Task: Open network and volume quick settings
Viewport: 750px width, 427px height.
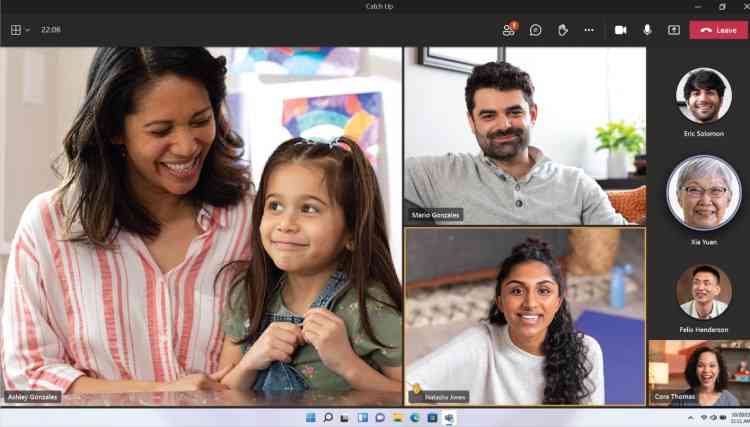Action: click(x=713, y=418)
